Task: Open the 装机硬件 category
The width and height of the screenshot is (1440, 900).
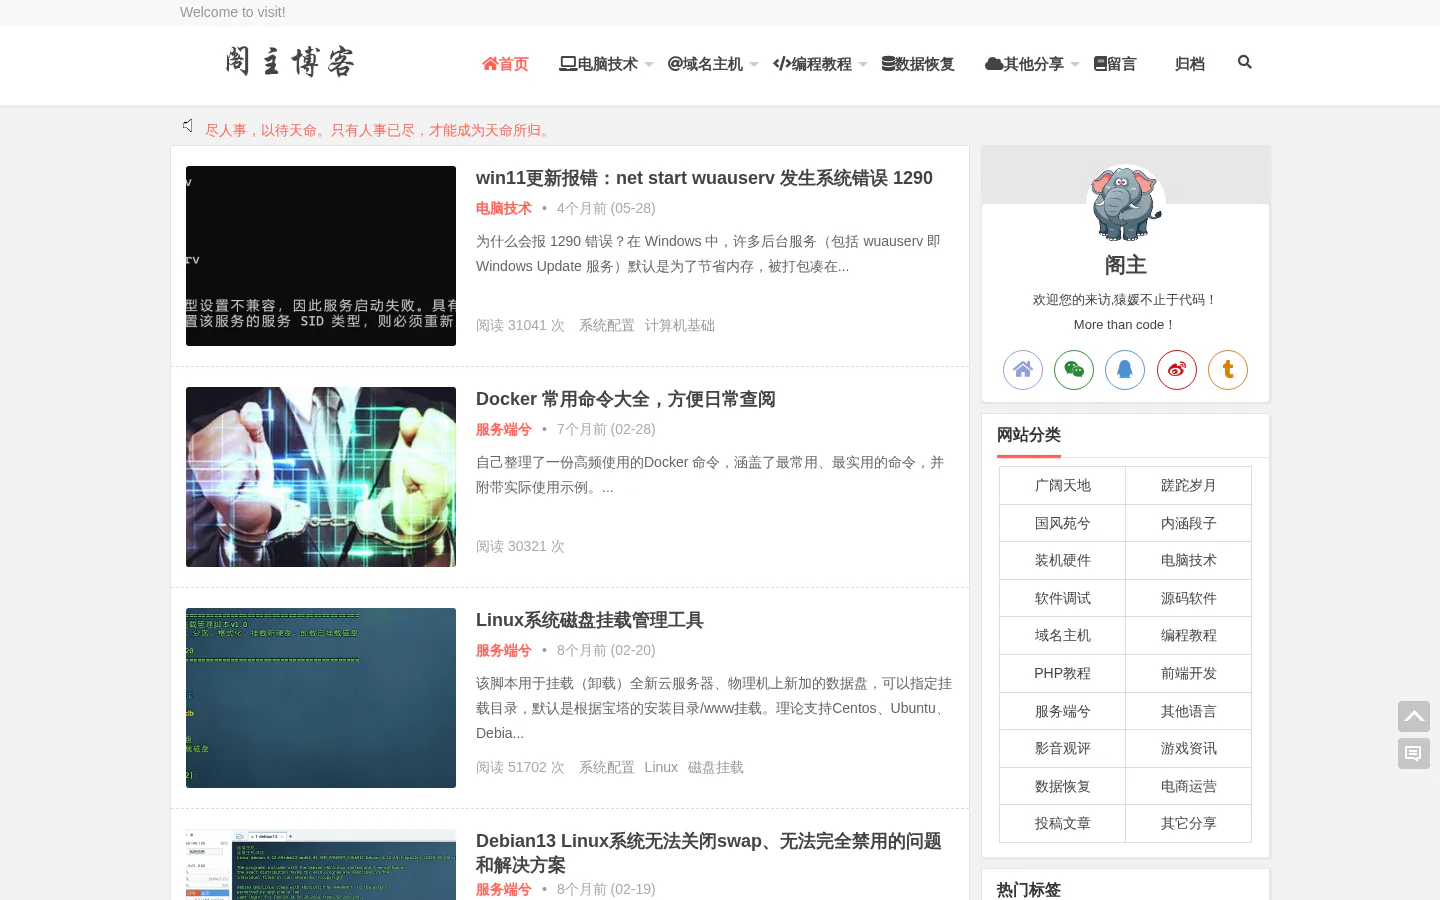Action: 1063,560
